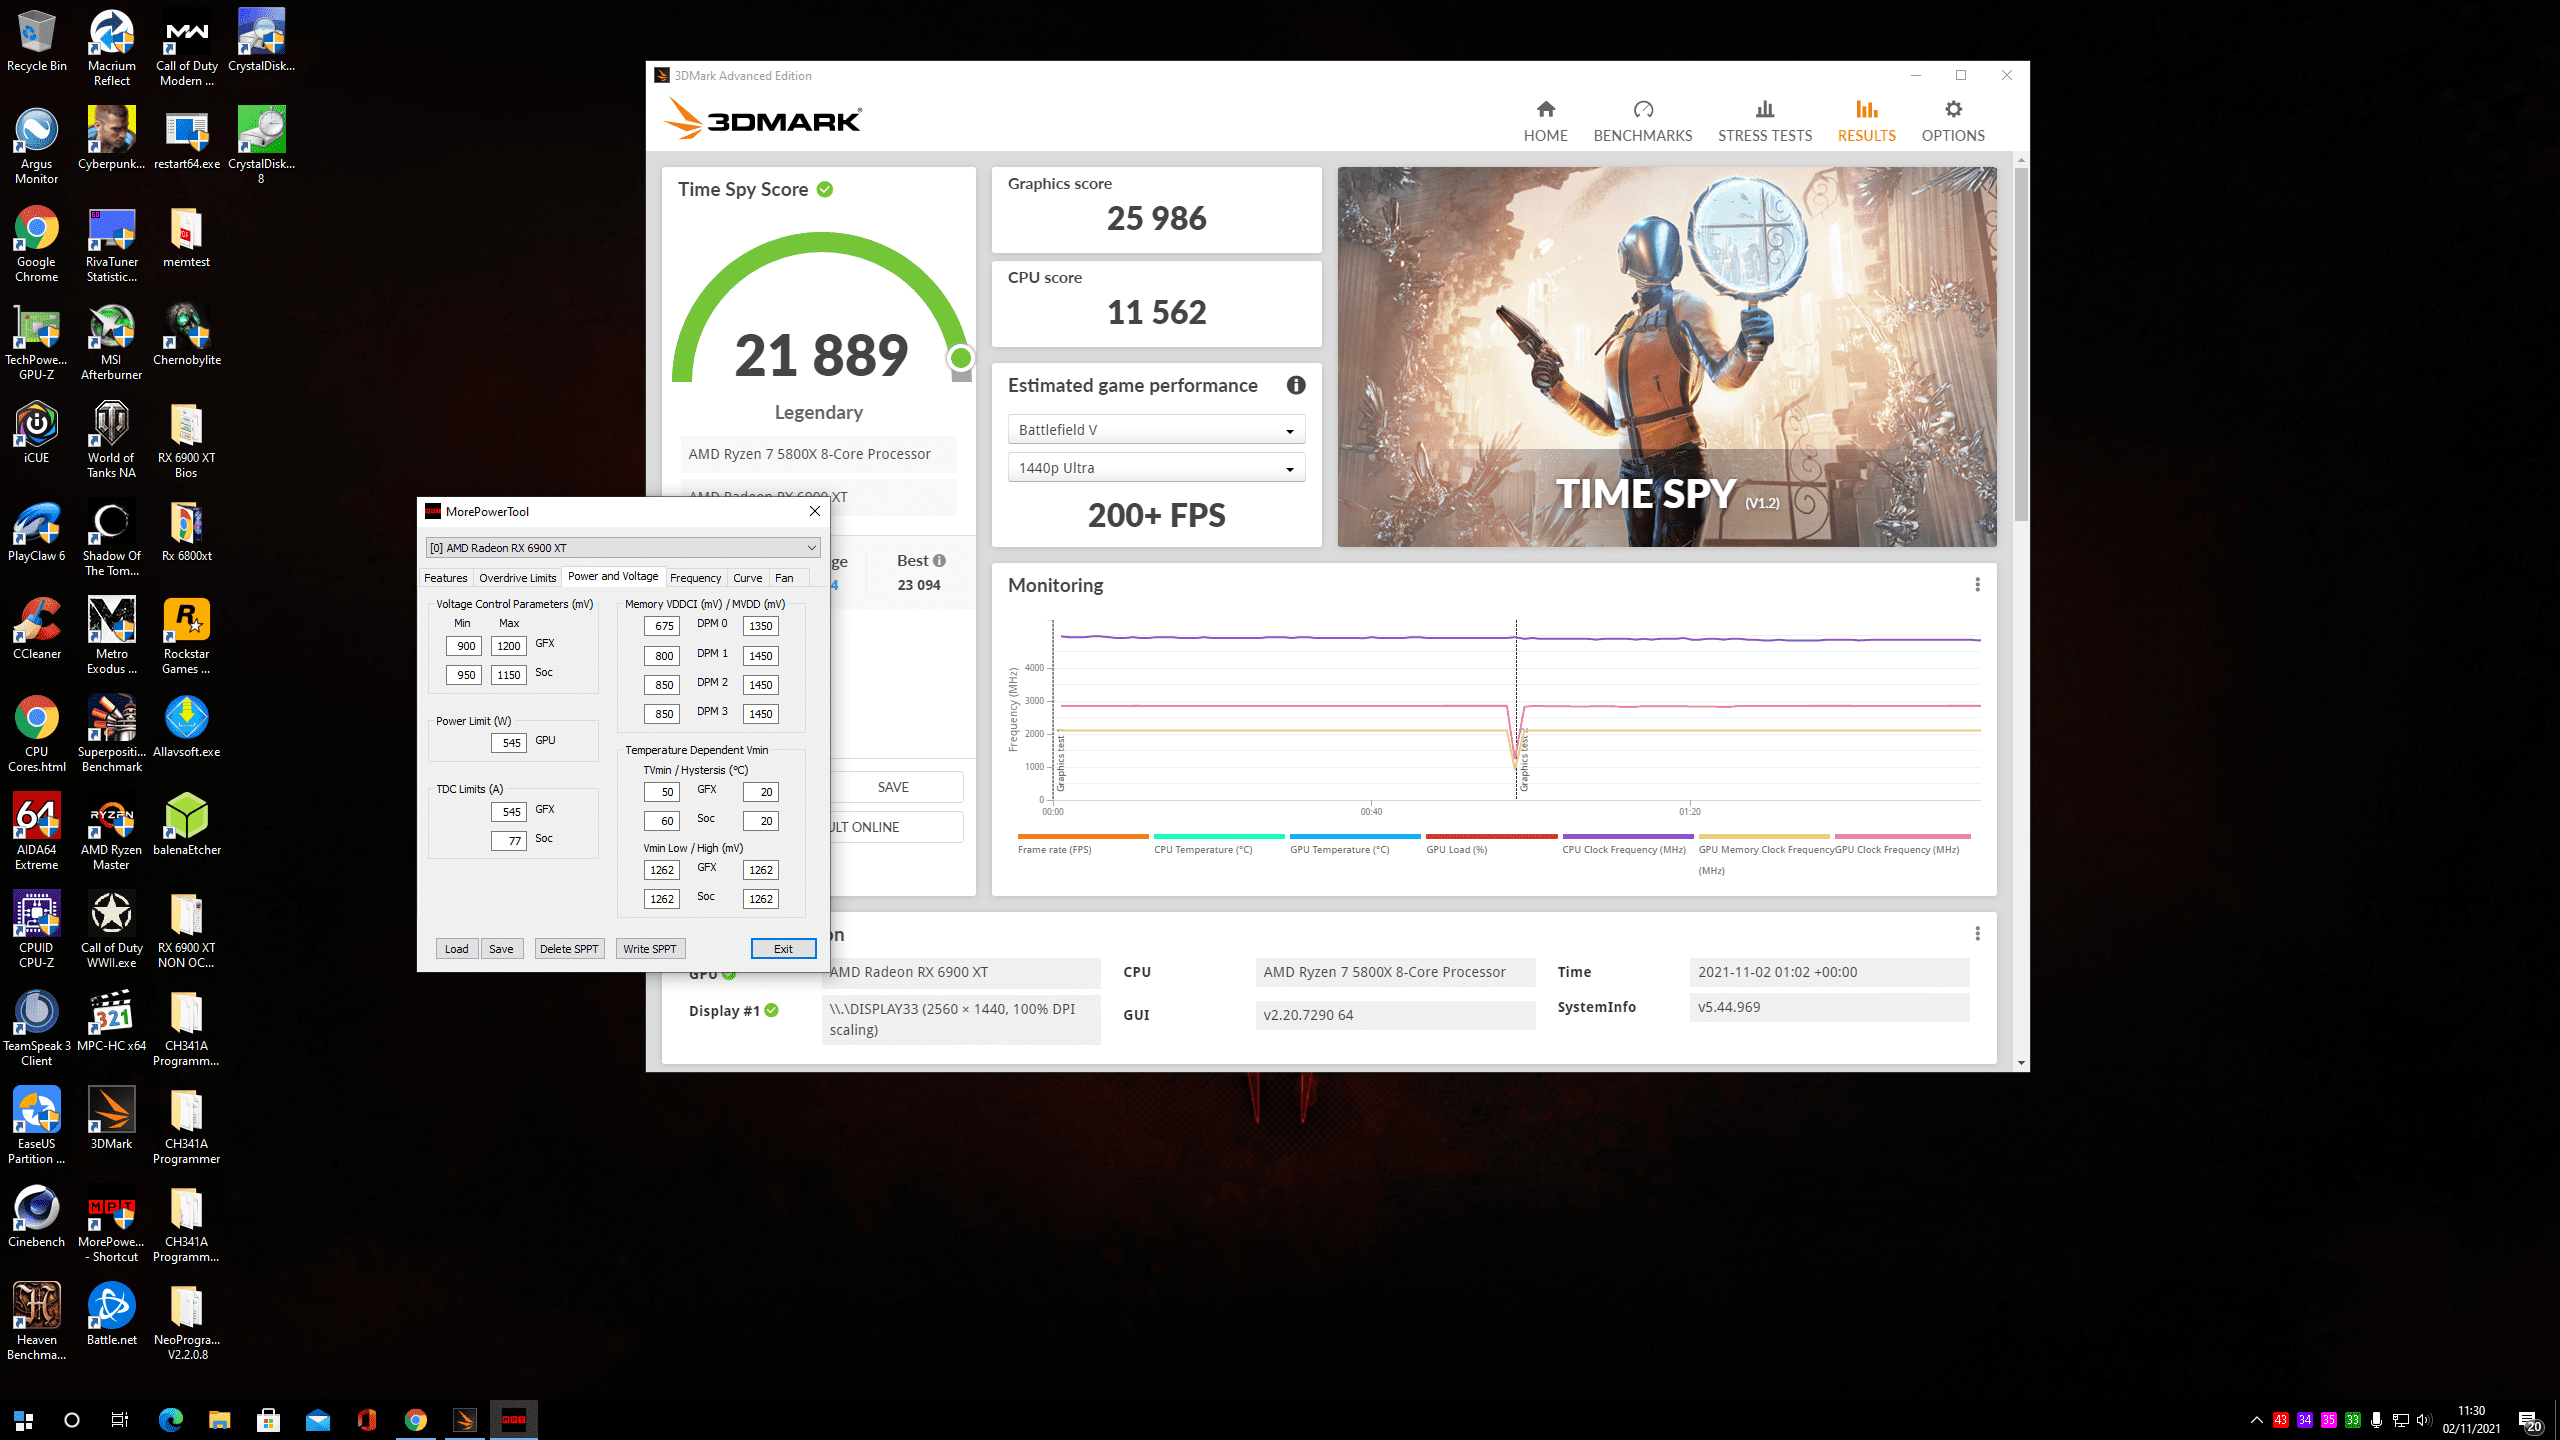Switch to the Frequency tab in MorePowerTool
2560x1440 pixels.
pyautogui.click(x=695, y=578)
